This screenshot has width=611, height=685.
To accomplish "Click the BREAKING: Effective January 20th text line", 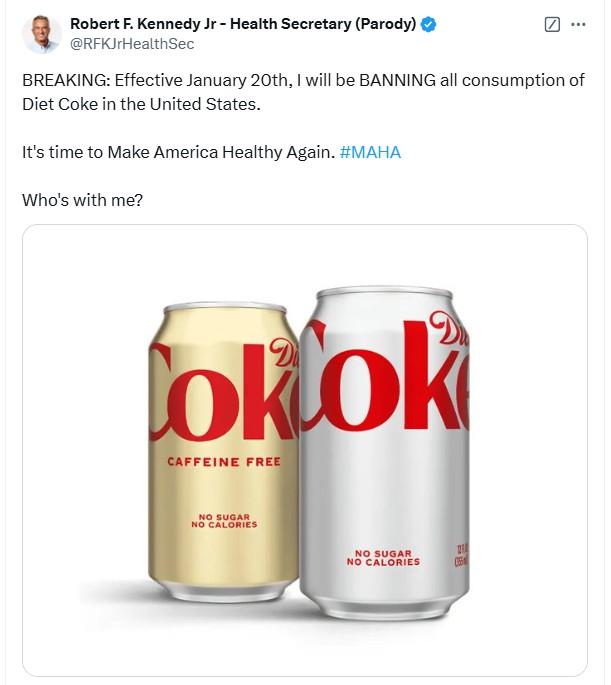I will point(303,80).
